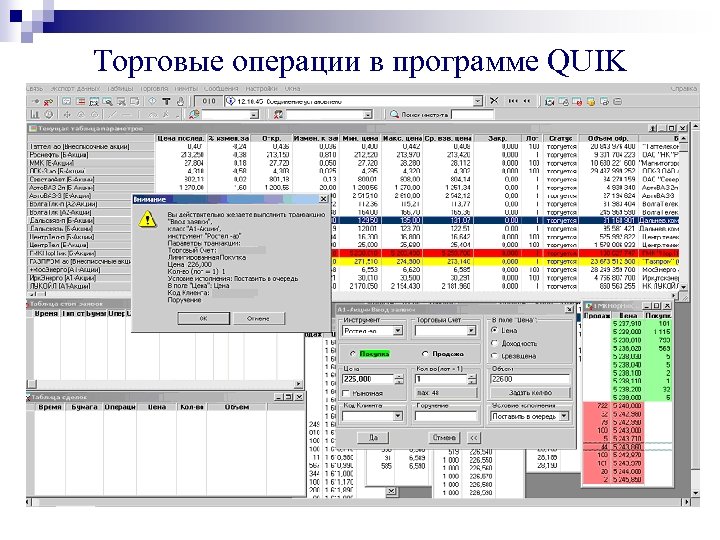
Task: Open the bar chart icon in second toolbar
Action: [x=34, y=114]
